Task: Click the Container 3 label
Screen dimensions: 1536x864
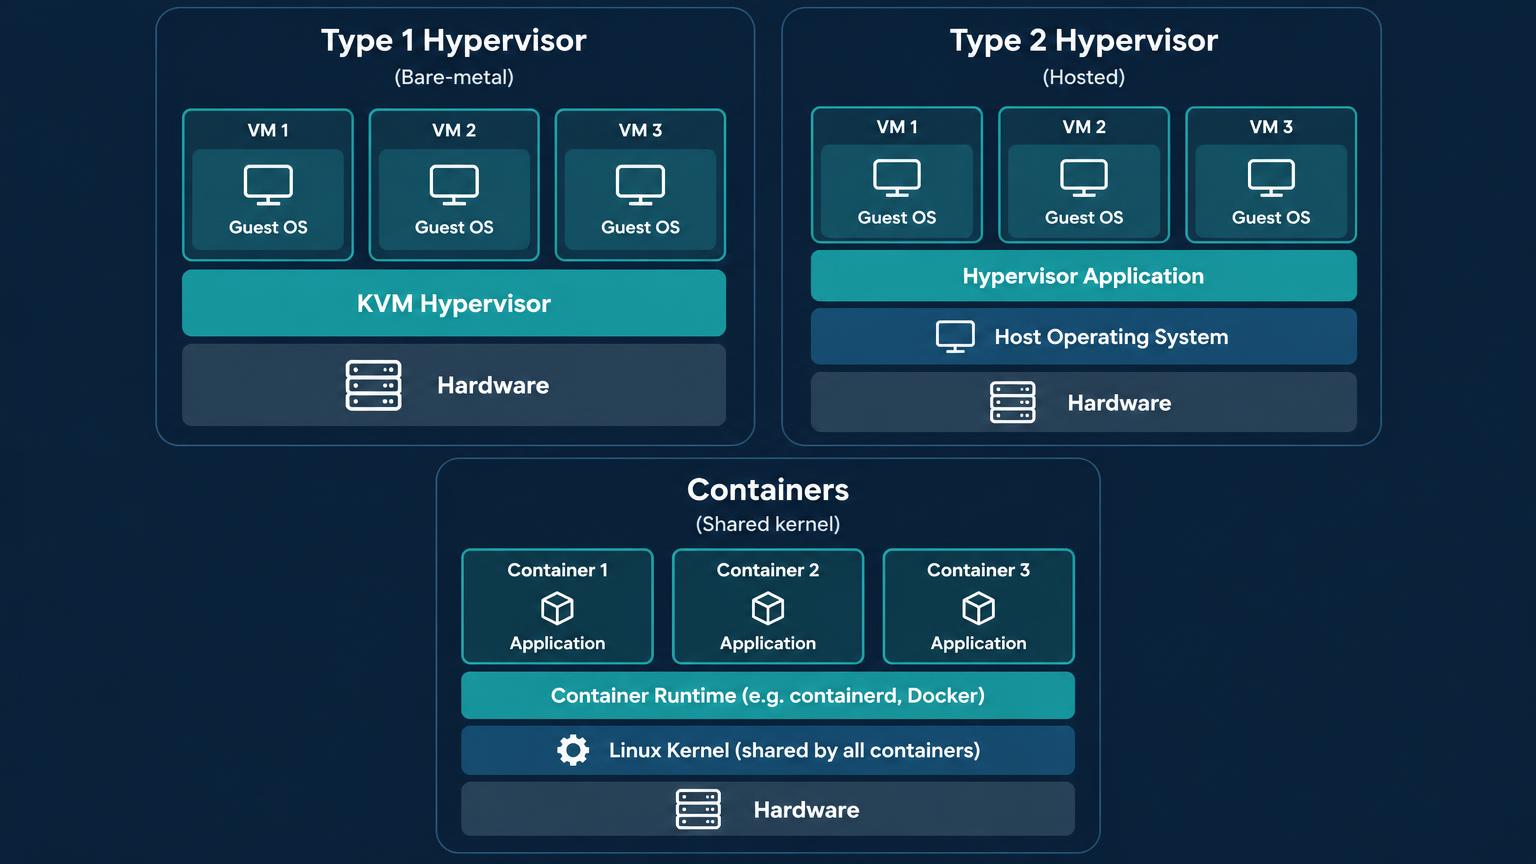Action: 978,570
